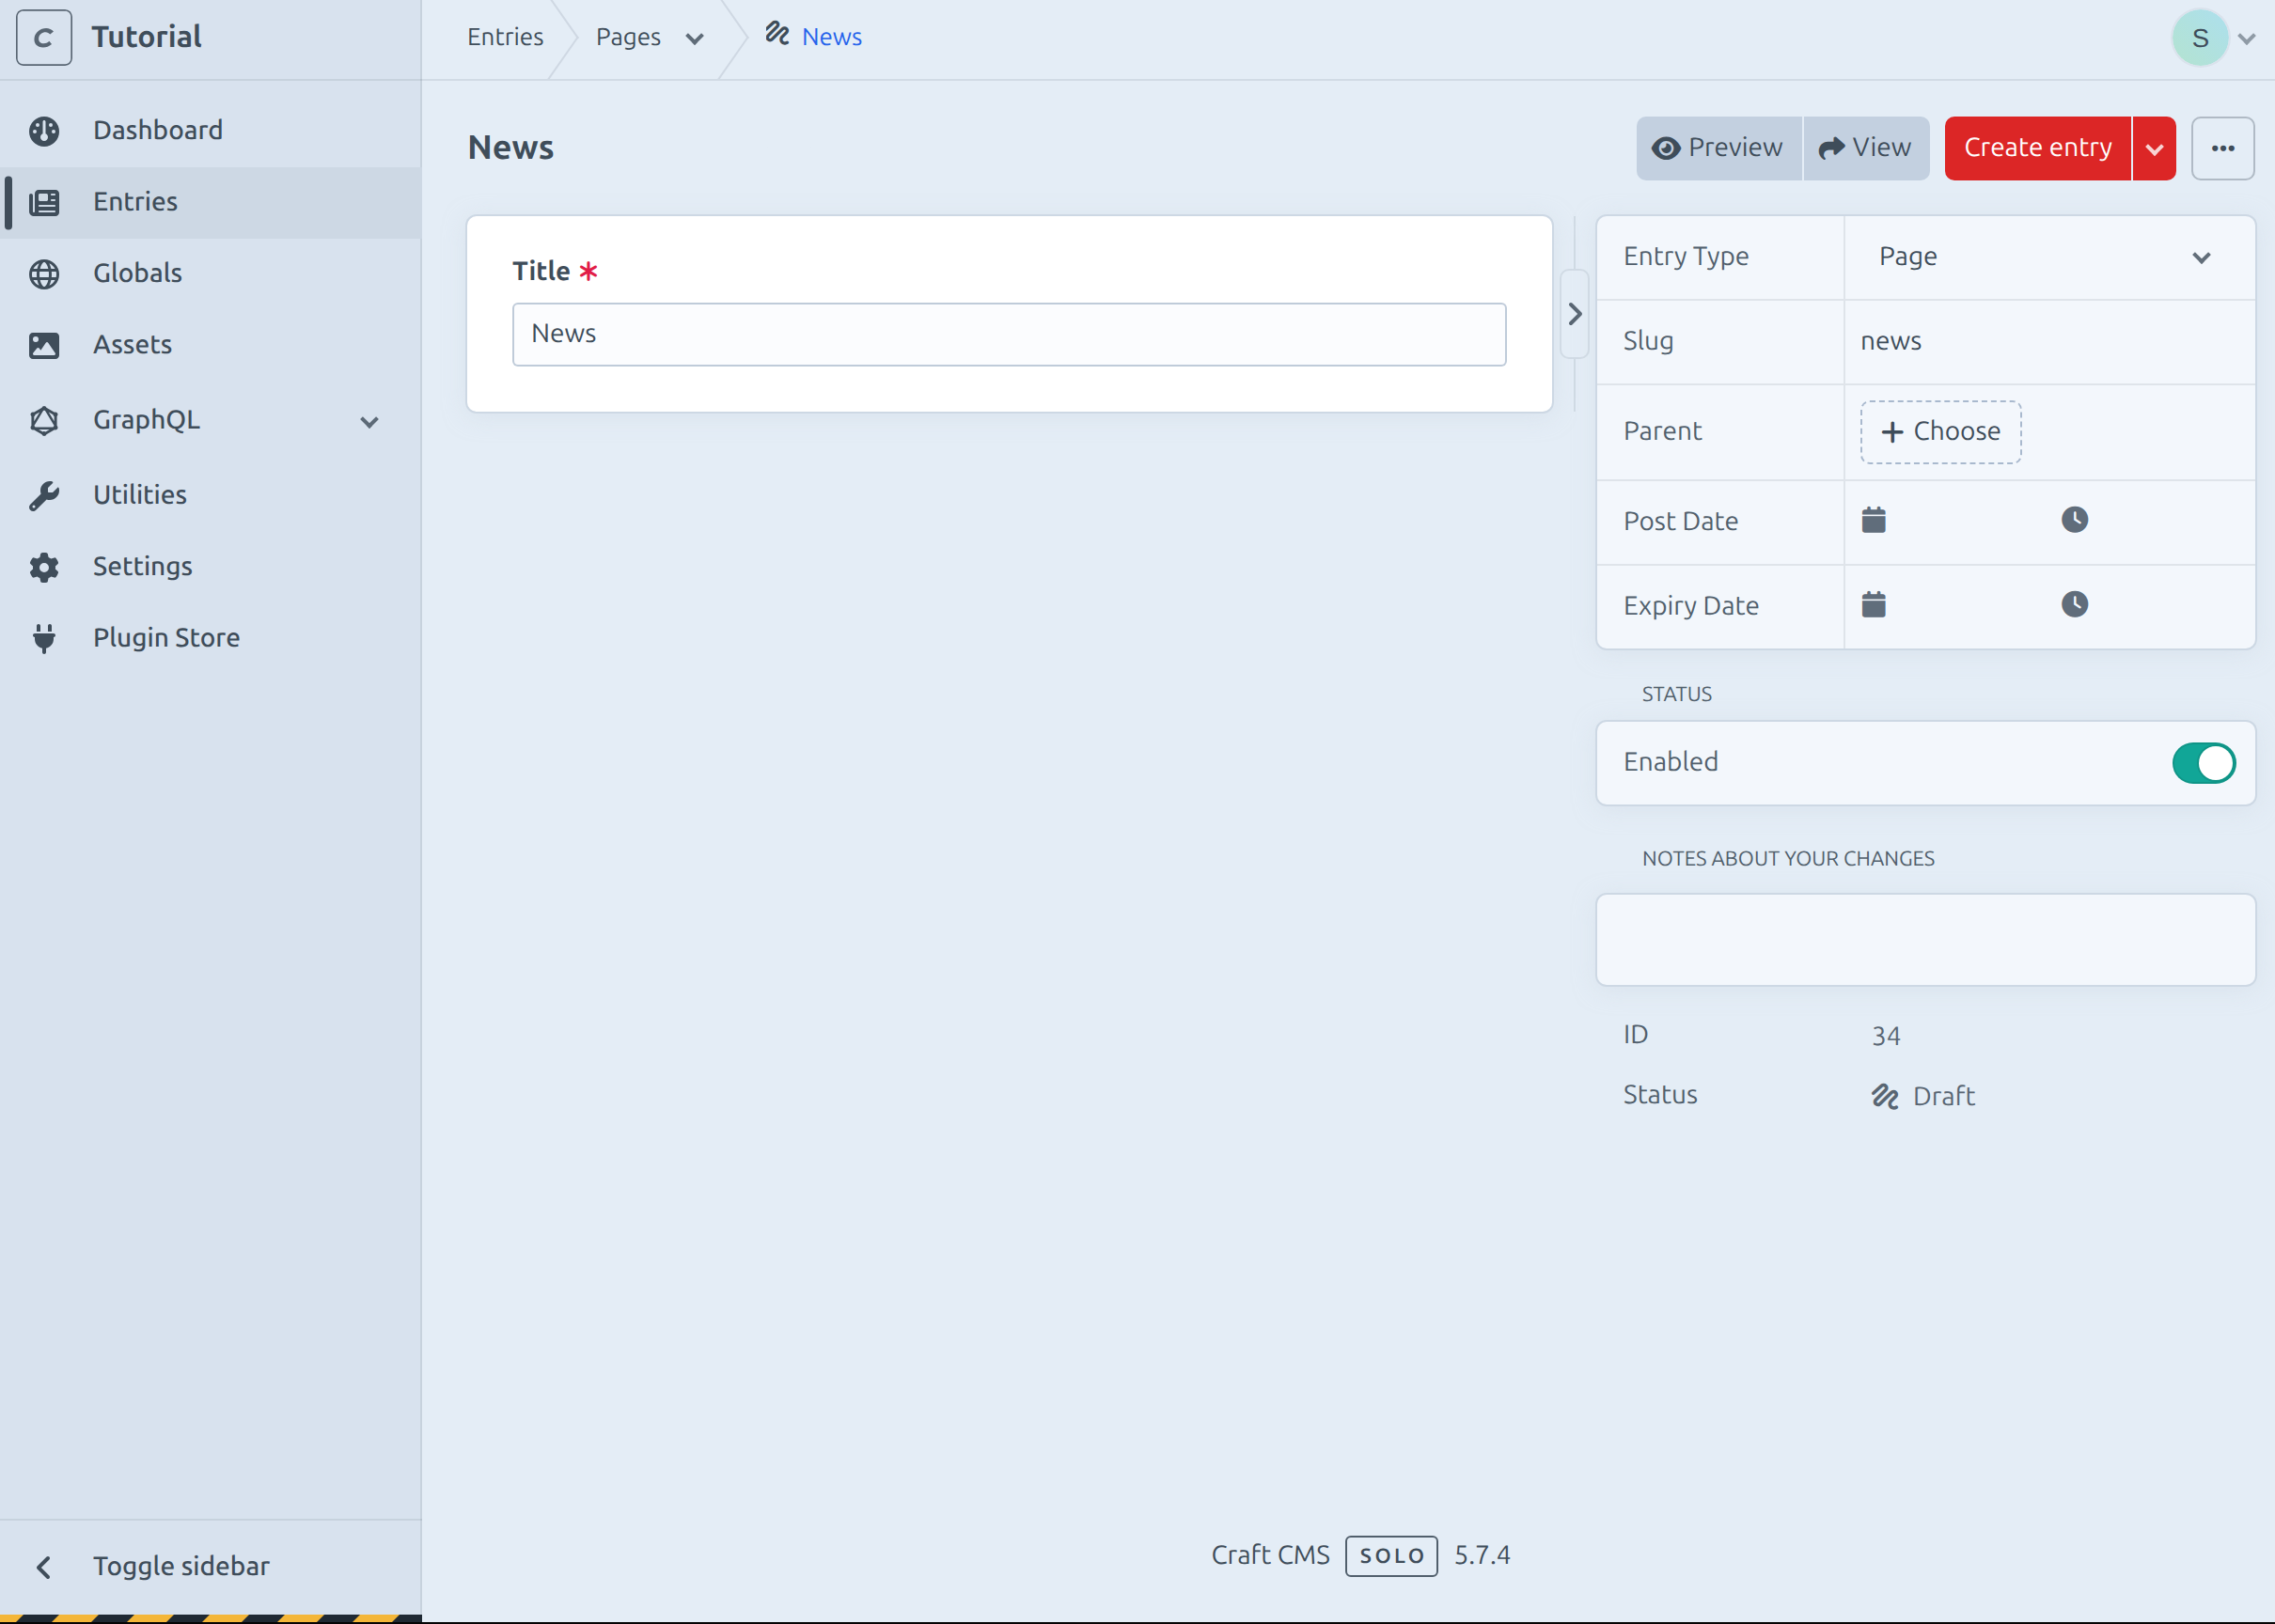Click the GraphQL bell icon
Viewport: 2275px width, 1624px height.
45,421
